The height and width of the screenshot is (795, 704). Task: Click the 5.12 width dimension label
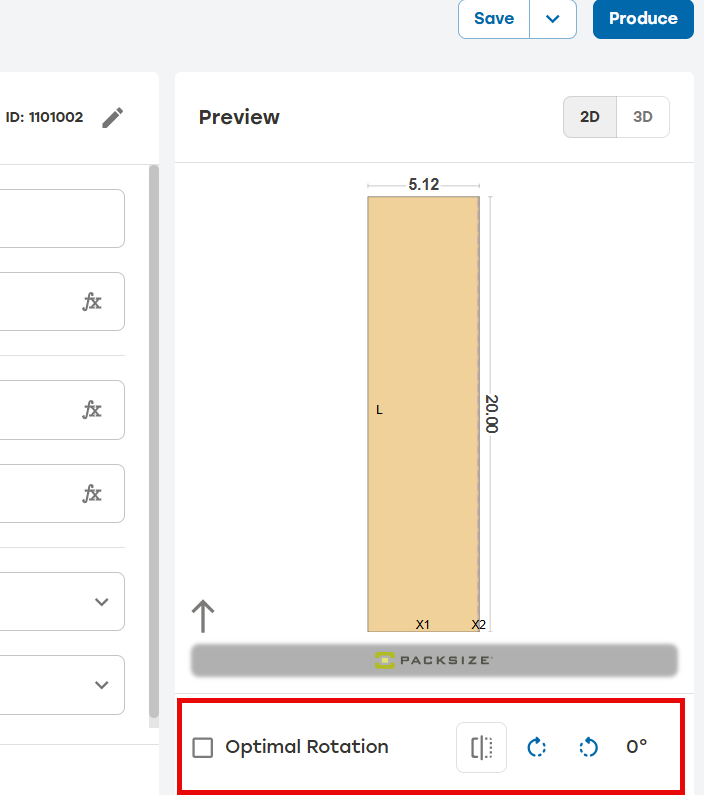424,185
